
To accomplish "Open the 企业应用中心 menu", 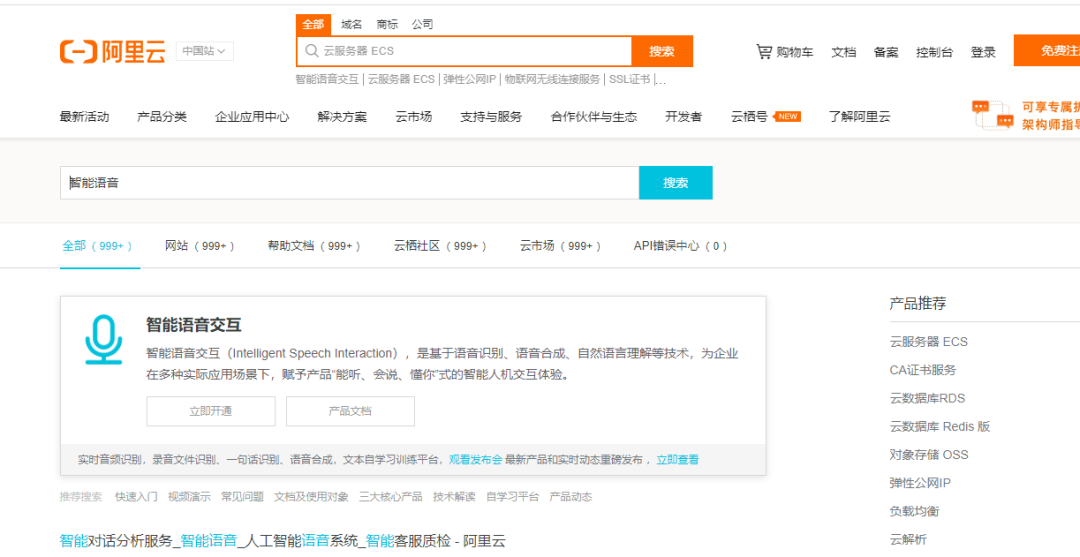I will click(x=252, y=117).
